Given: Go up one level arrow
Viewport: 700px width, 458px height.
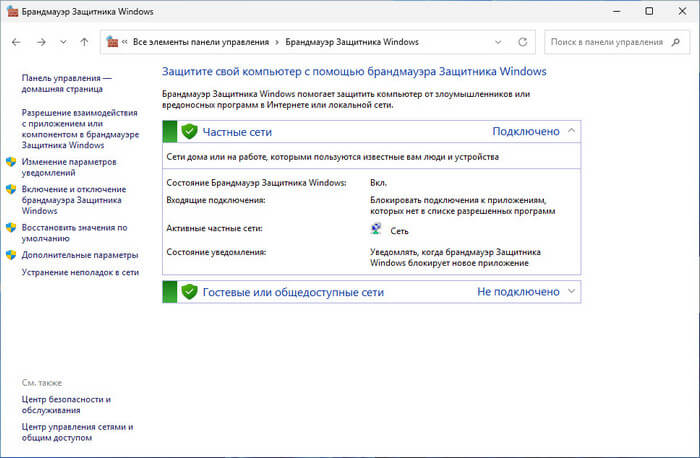Looking at the screenshot, I should pos(84,42).
